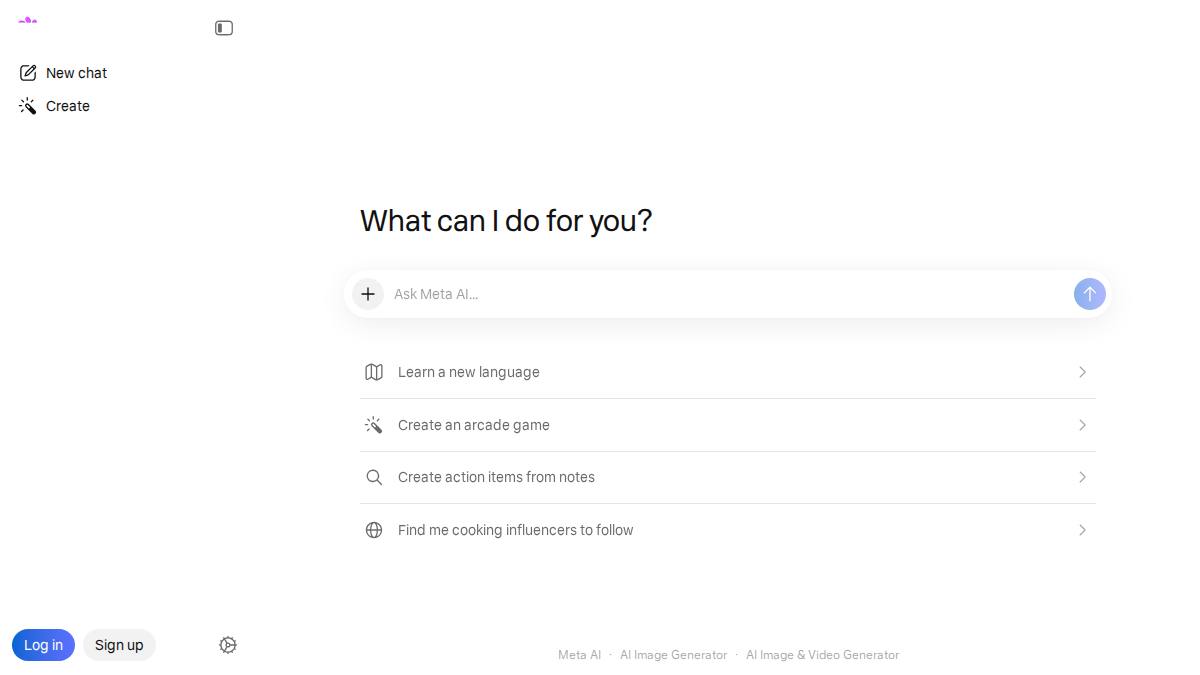Click the globe icon beside cooking influencers
Viewport: 1200px width, 675px height.
pos(374,530)
